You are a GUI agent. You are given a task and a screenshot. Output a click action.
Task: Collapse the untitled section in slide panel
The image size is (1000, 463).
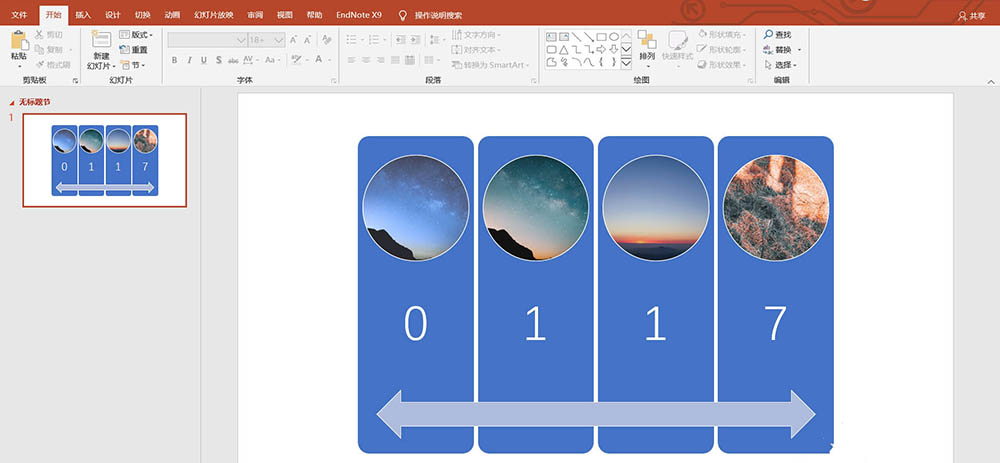11,102
